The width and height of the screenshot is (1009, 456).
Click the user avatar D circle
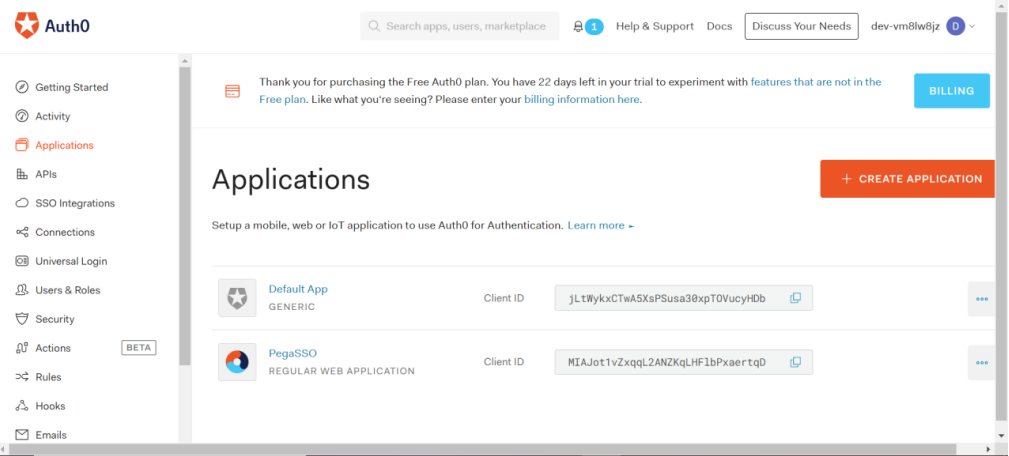(956, 26)
